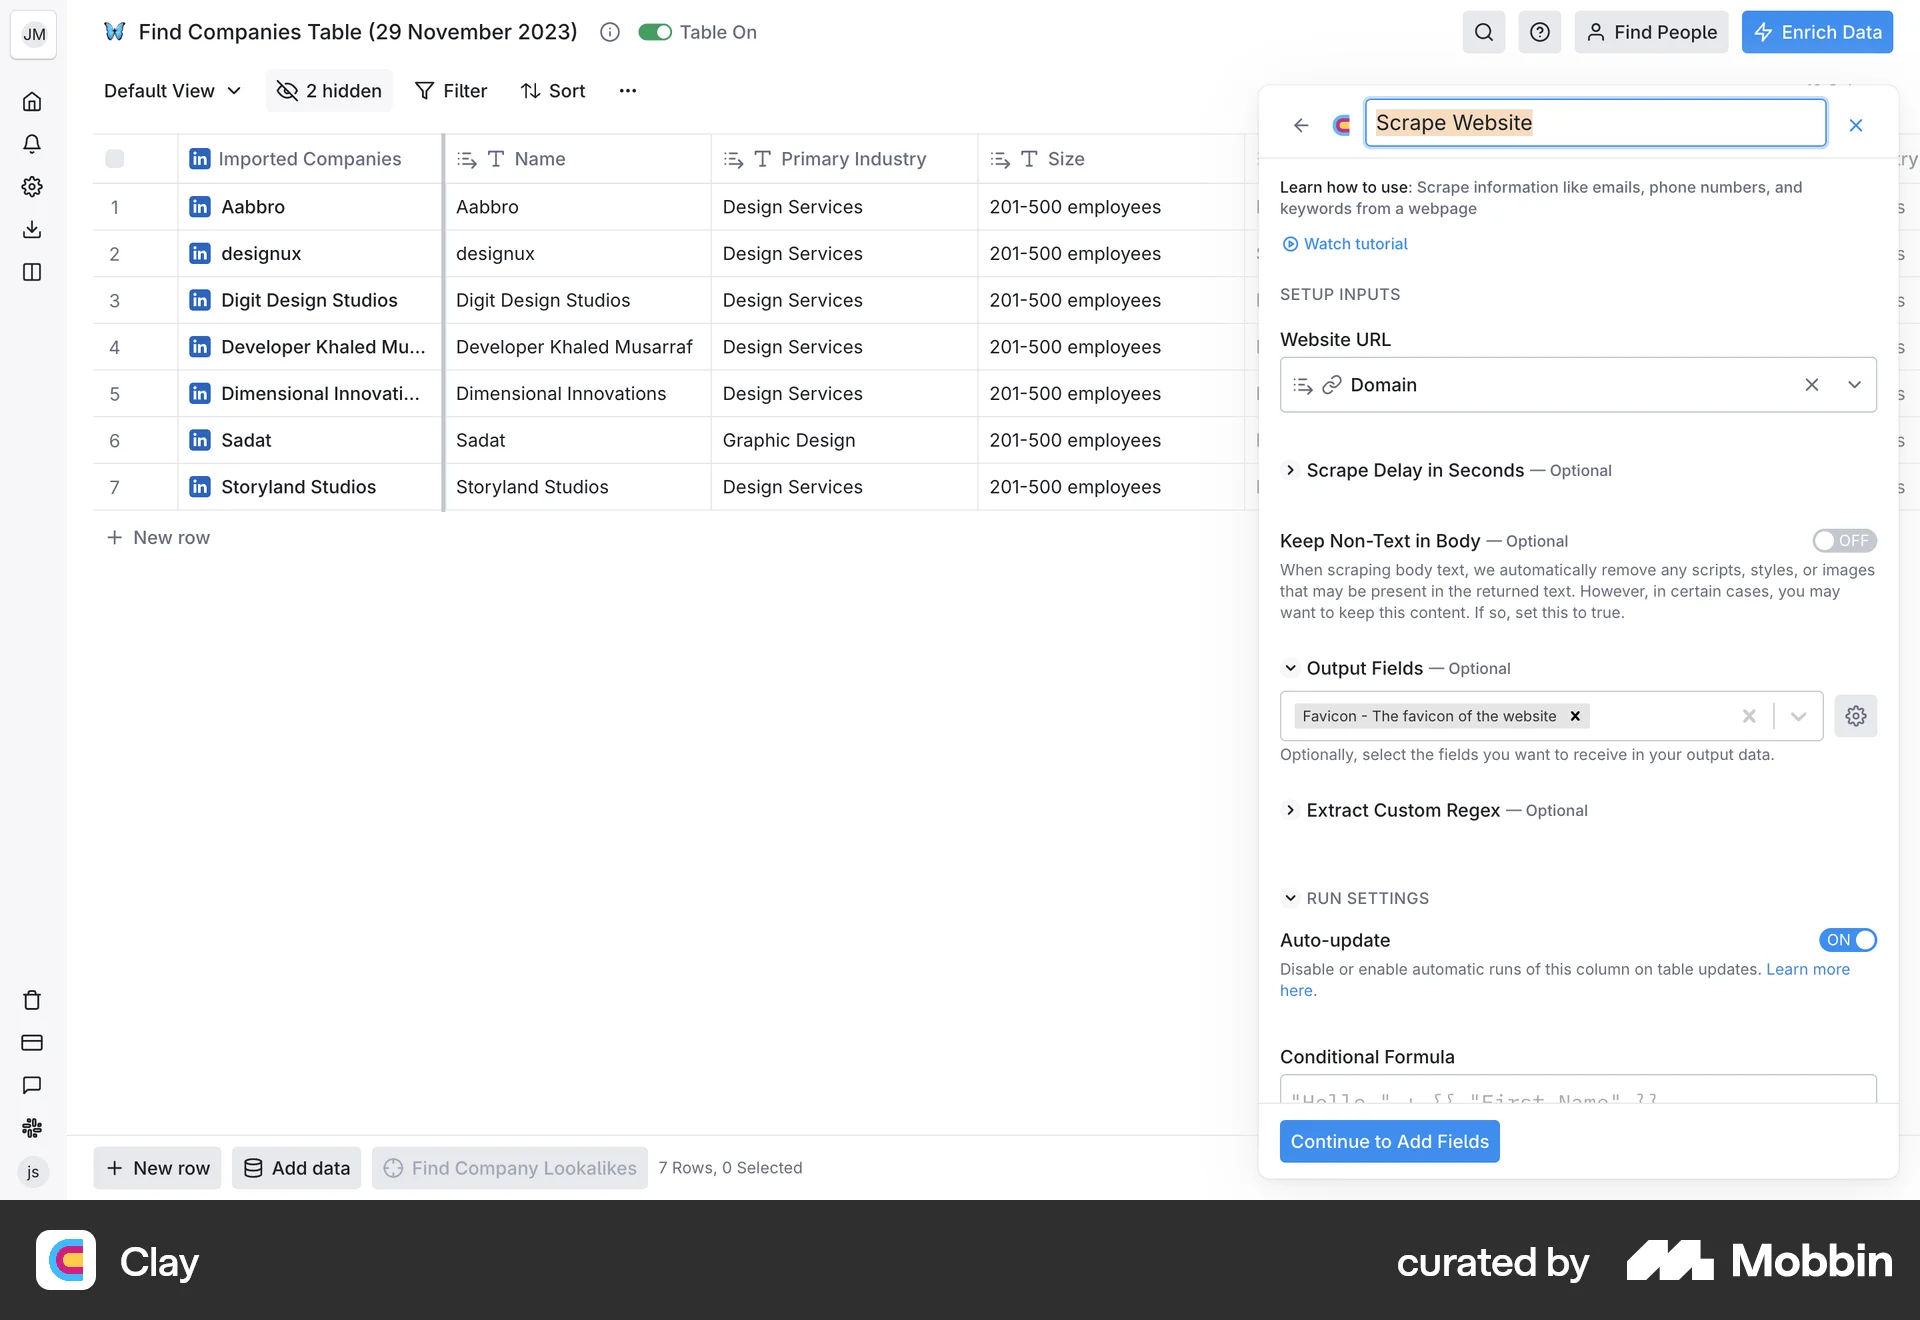Image resolution: width=1920 pixels, height=1320 pixels.
Task: Select all rows with header checkbox
Action: tap(115, 159)
